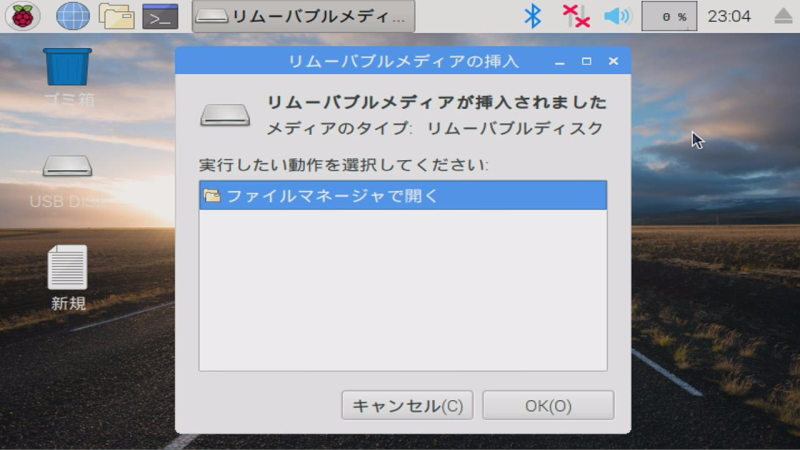Open the Raspberry Pi main menu

pyautogui.click(x=22, y=16)
